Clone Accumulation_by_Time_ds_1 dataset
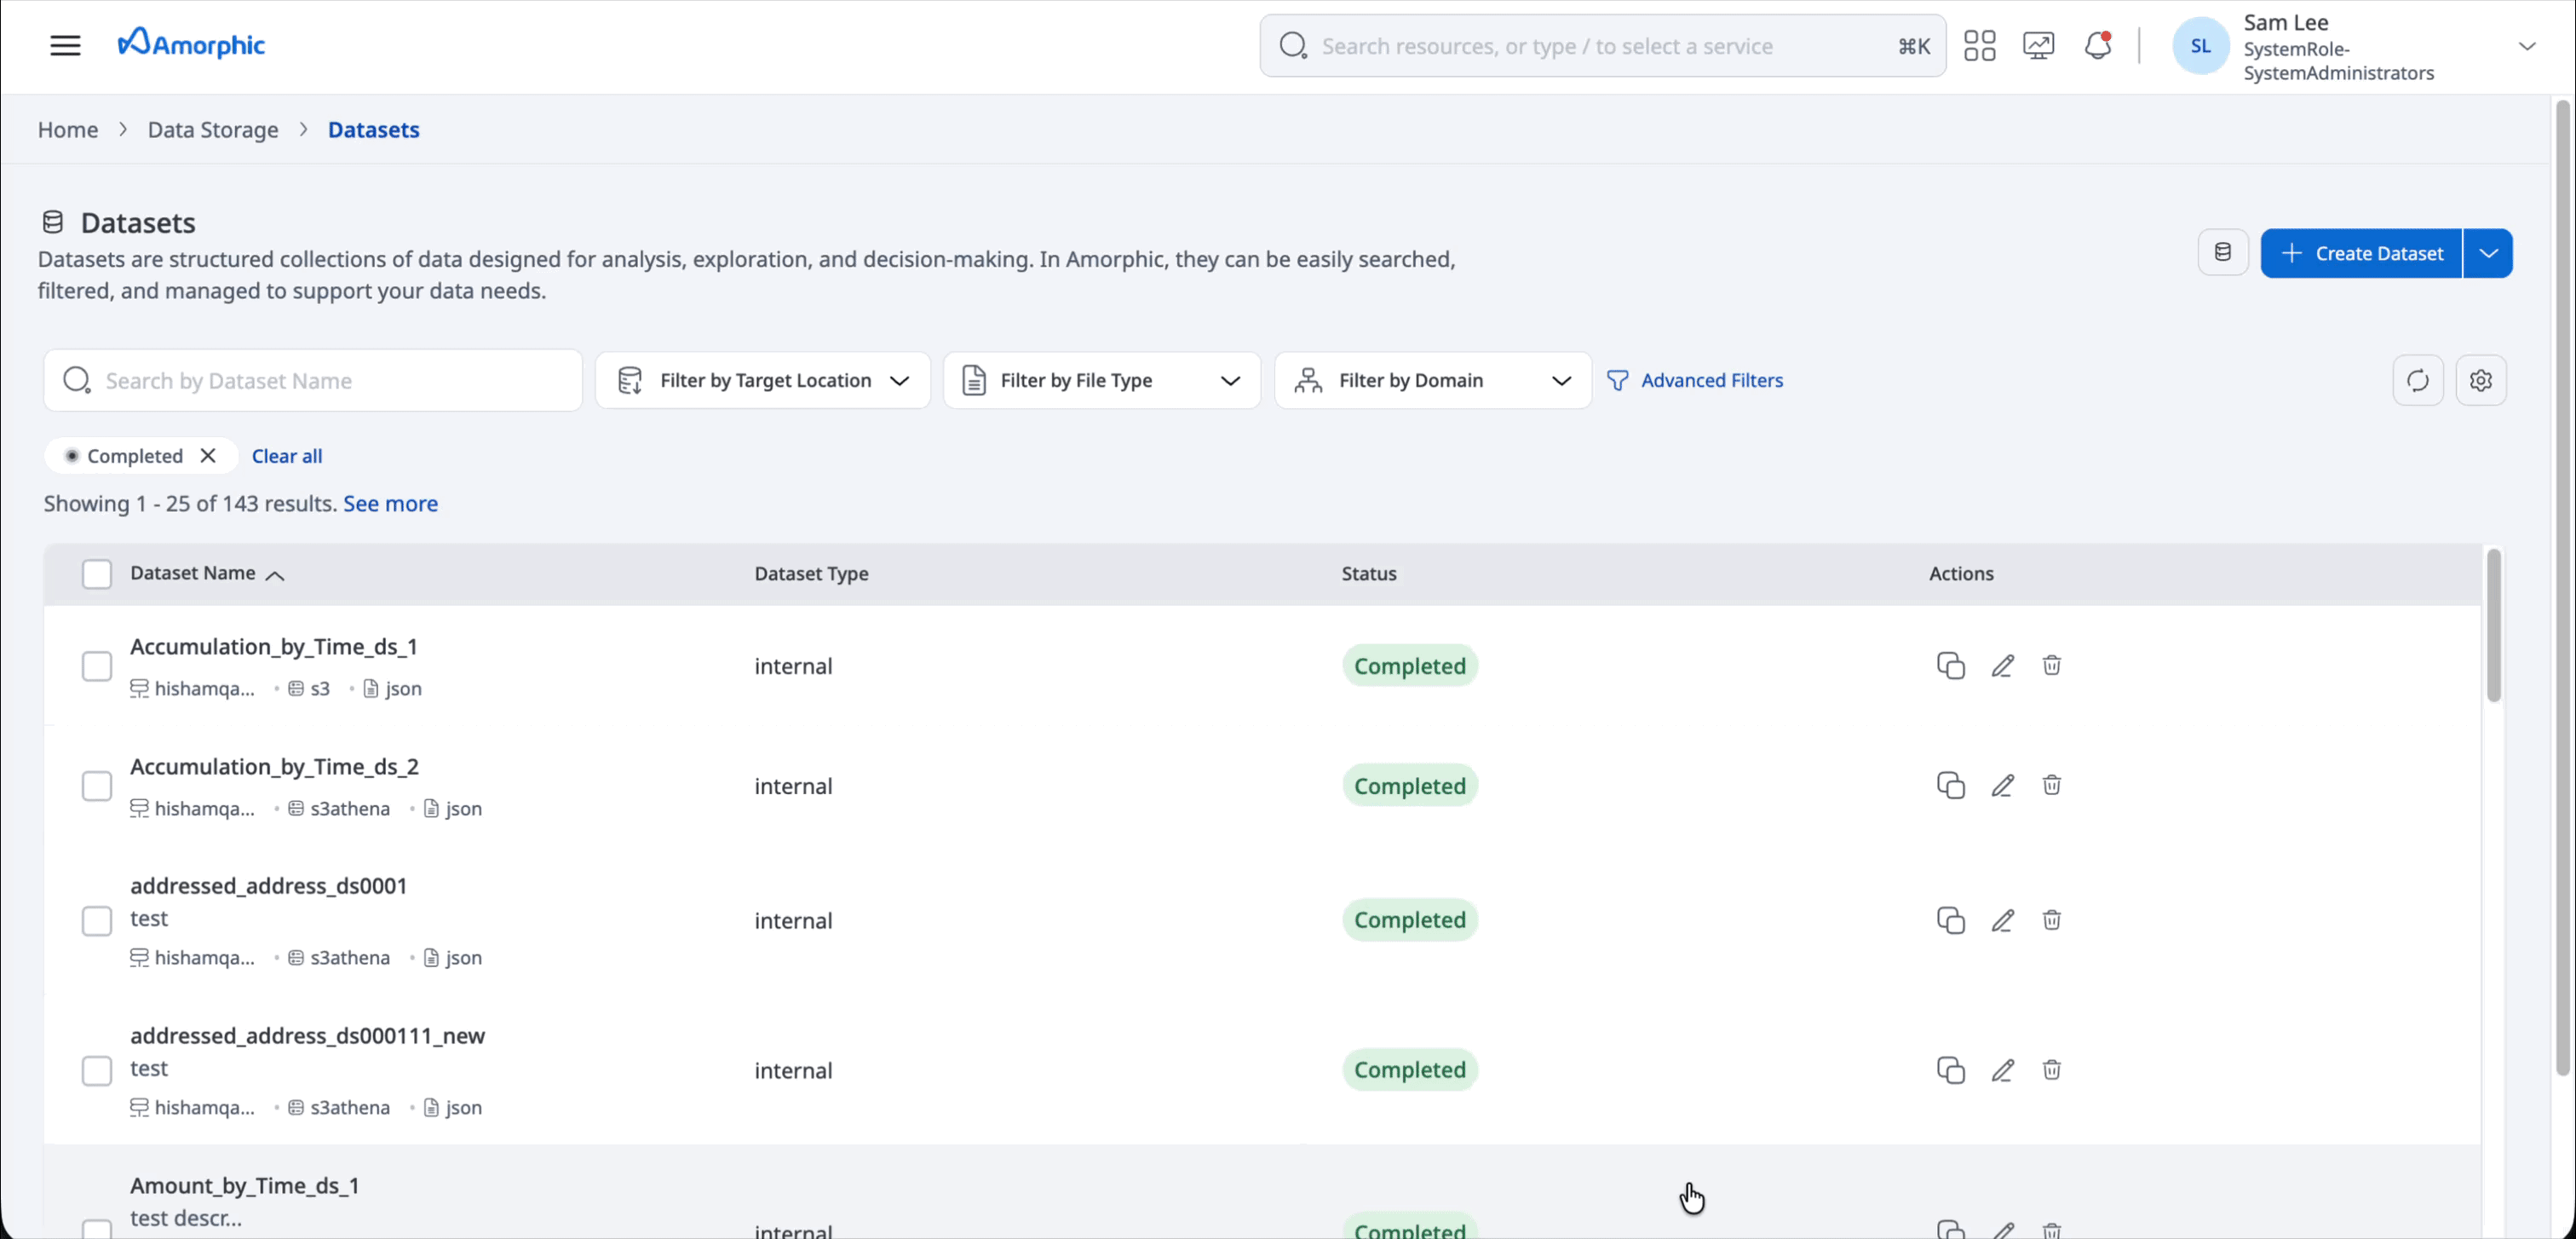2576x1239 pixels. [x=1950, y=666]
